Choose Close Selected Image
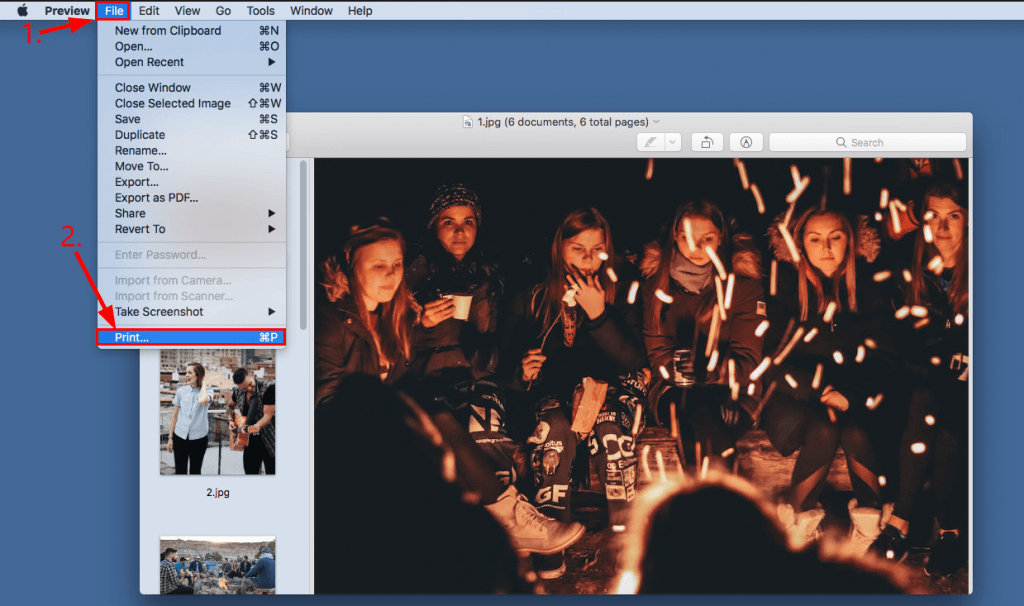This screenshot has width=1024, height=606. (x=192, y=103)
